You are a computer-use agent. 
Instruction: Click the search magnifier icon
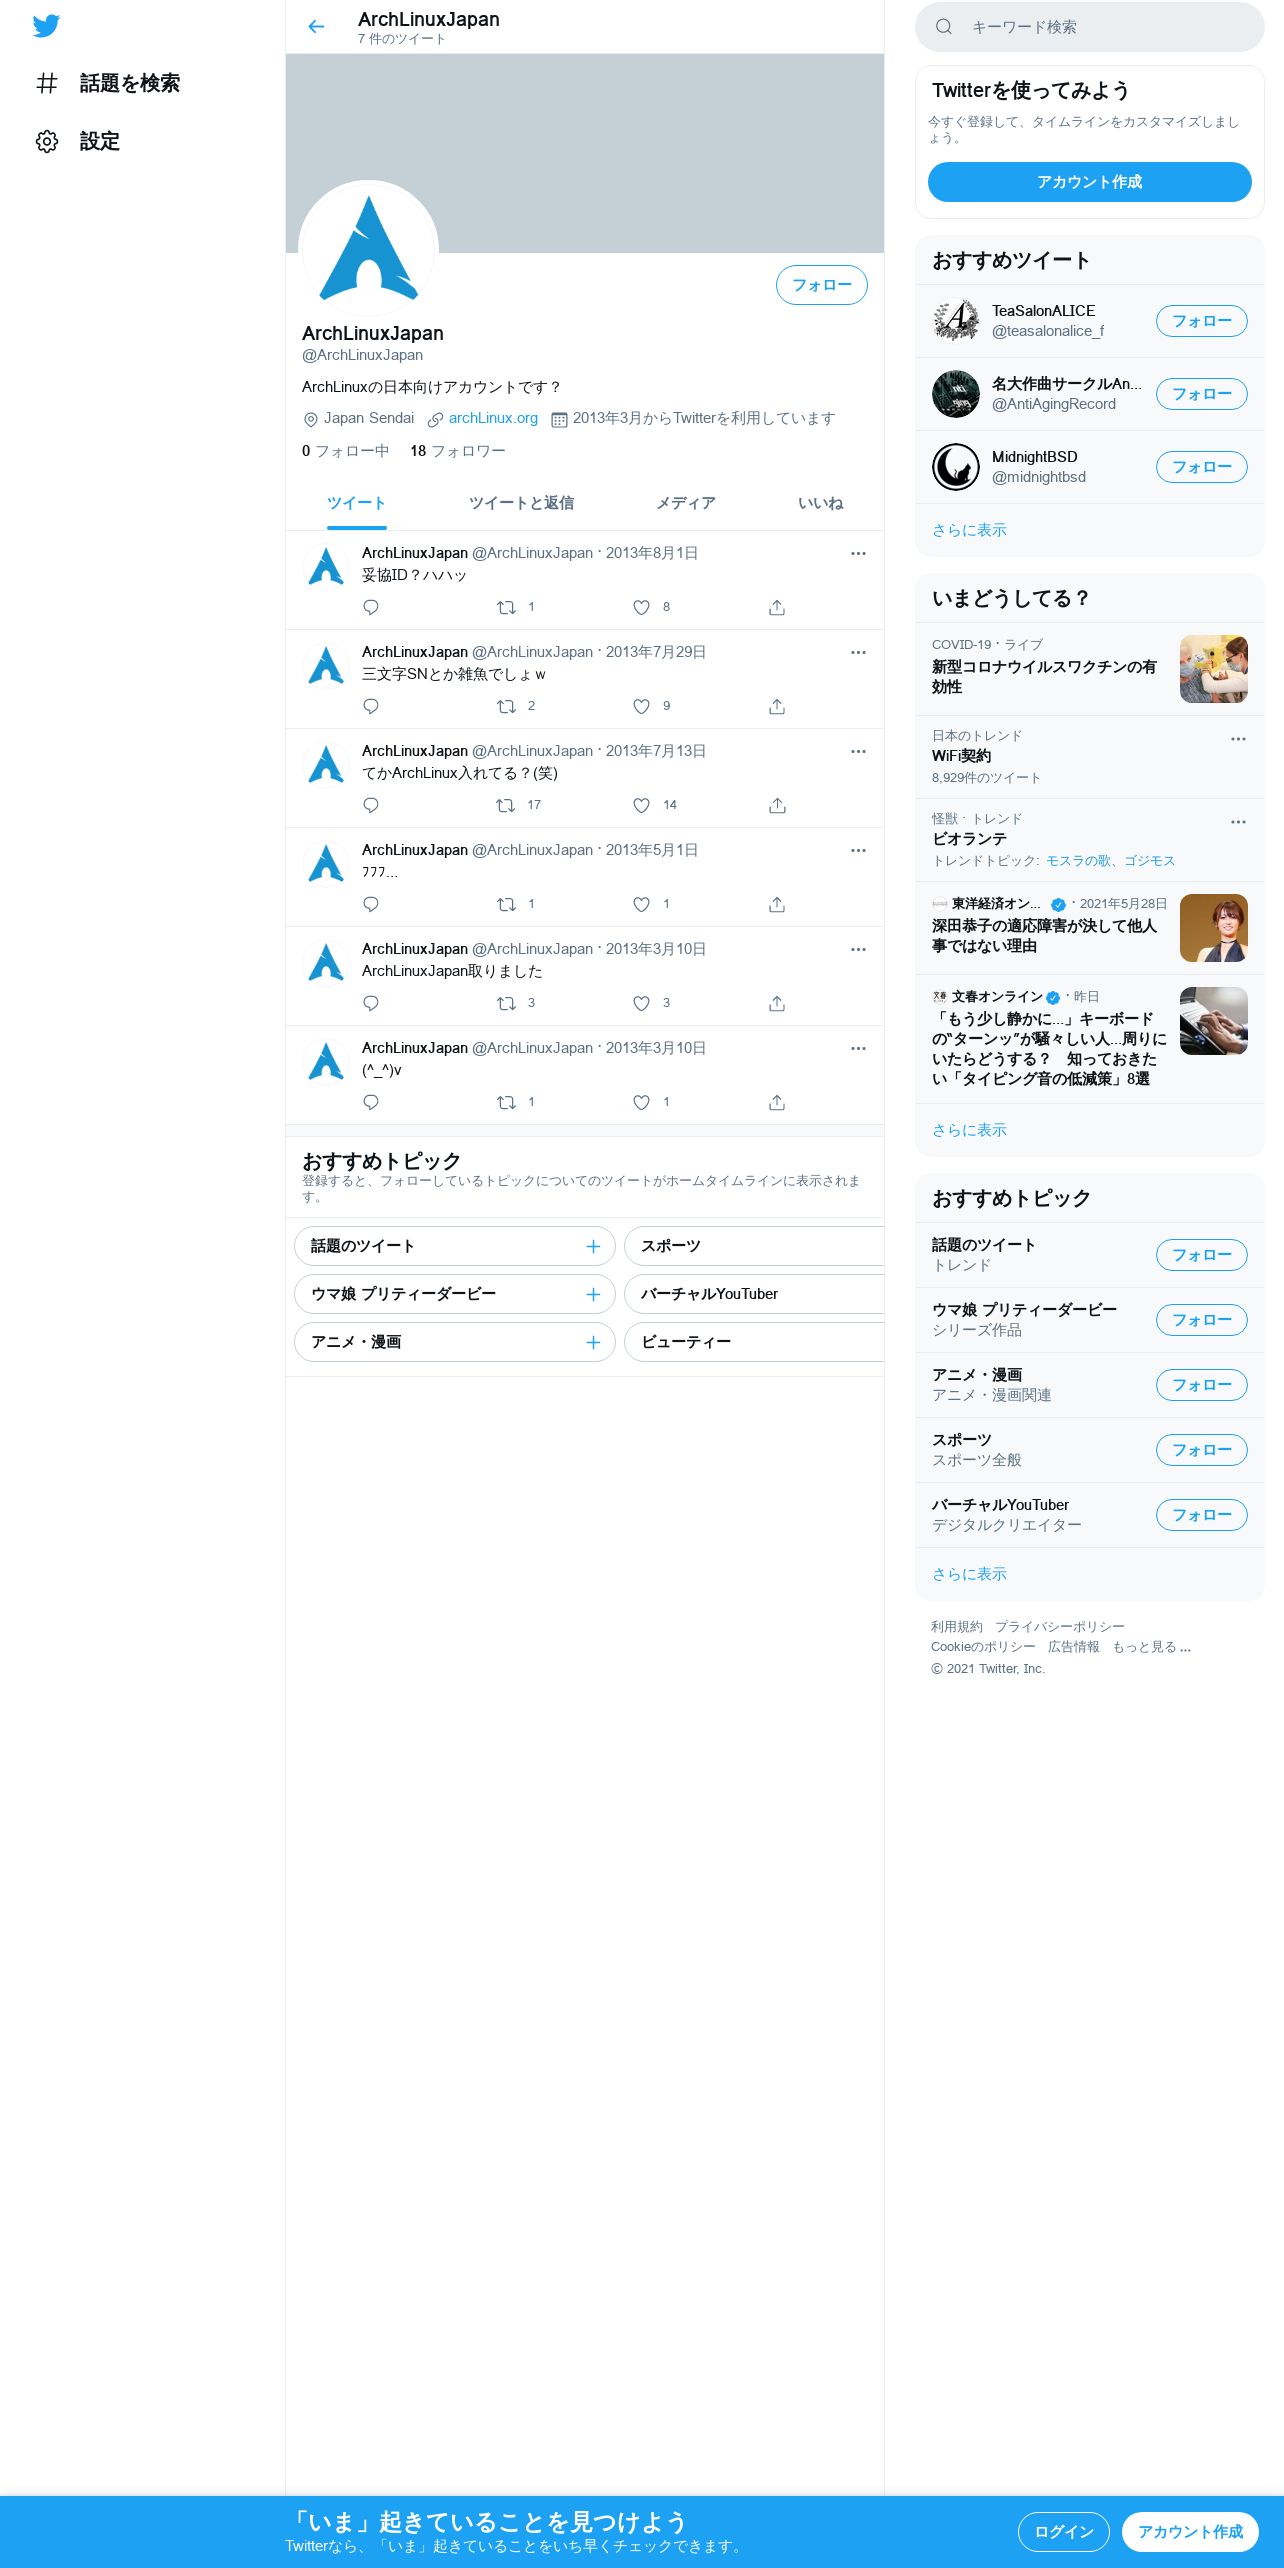pyautogui.click(x=943, y=27)
